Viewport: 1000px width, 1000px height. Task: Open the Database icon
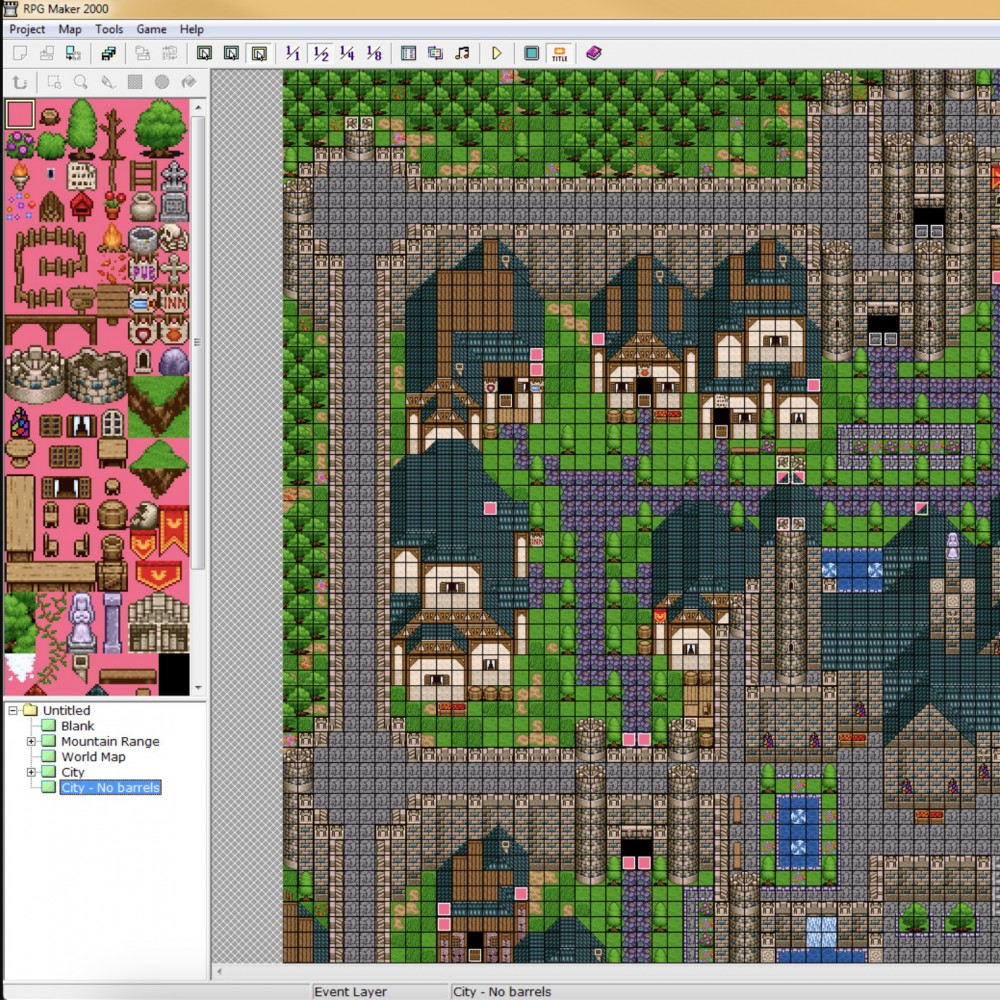click(408, 54)
